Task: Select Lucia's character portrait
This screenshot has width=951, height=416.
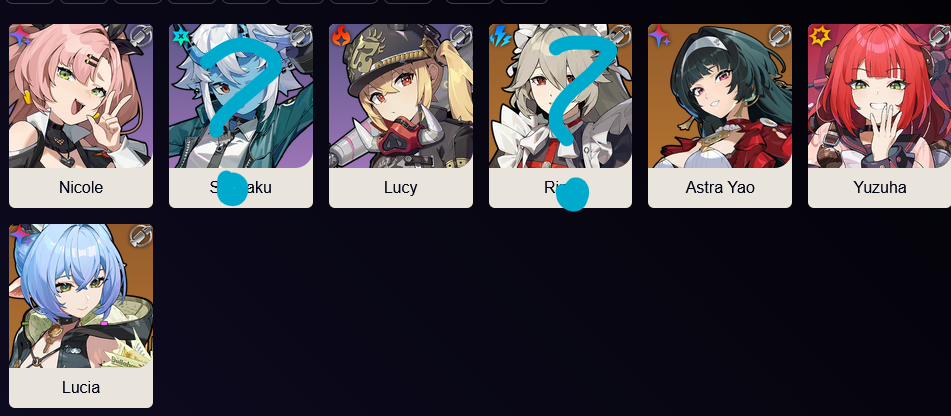Action: [x=81, y=296]
